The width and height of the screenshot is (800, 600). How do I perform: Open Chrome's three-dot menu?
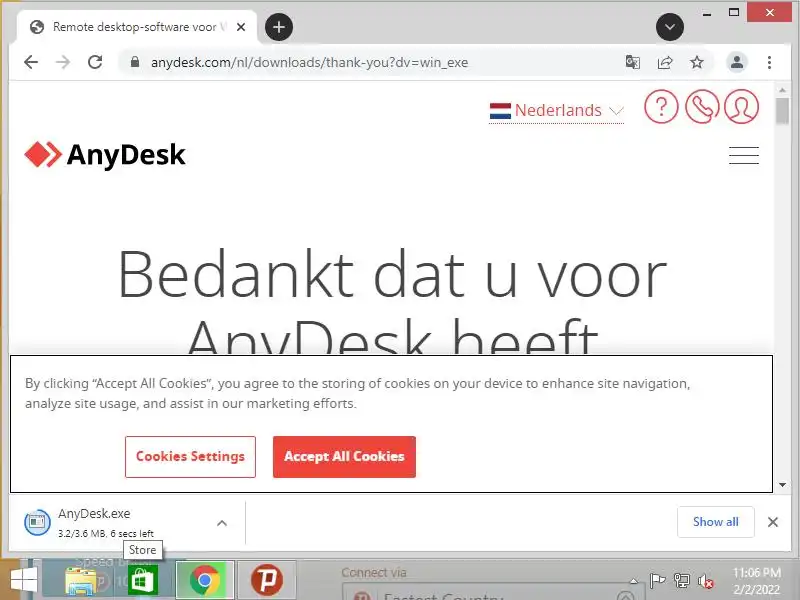pos(769,62)
